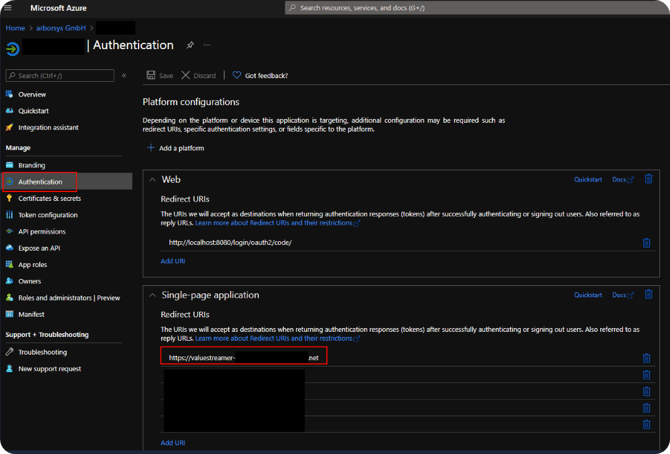Click Add URI under Web section
670x454 pixels.
[x=173, y=261]
